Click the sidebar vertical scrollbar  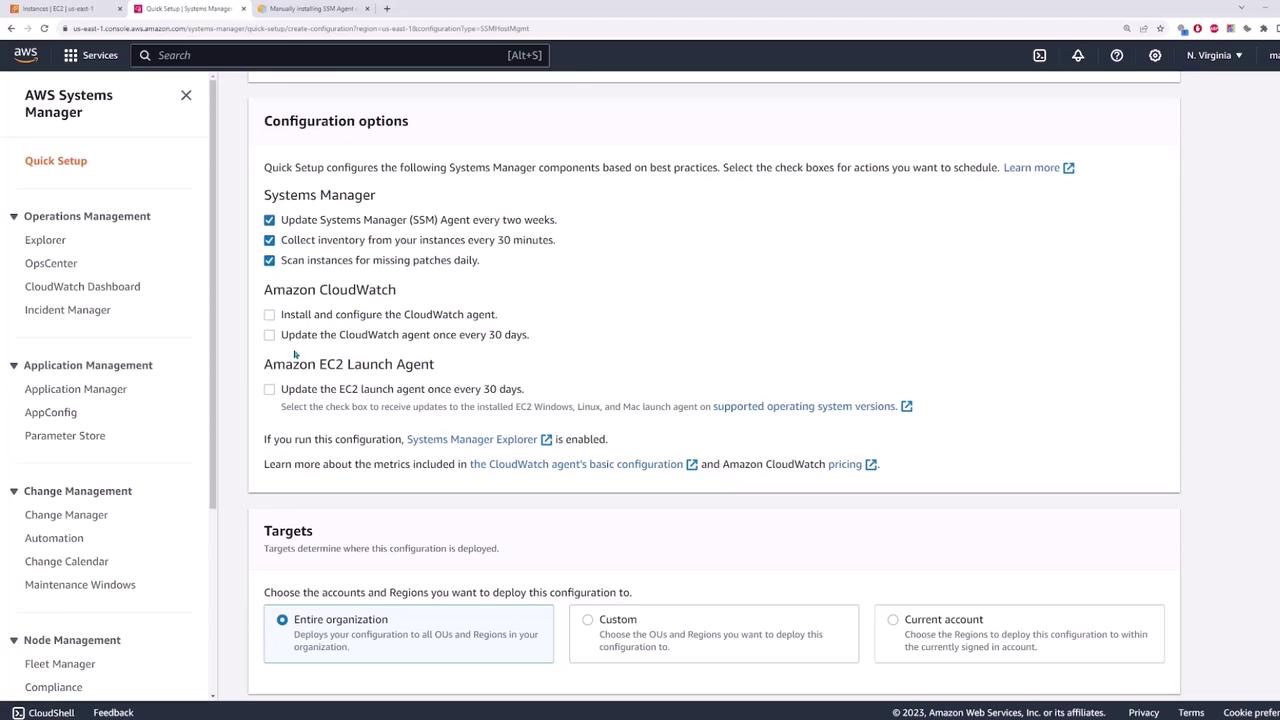[x=213, y=295]
